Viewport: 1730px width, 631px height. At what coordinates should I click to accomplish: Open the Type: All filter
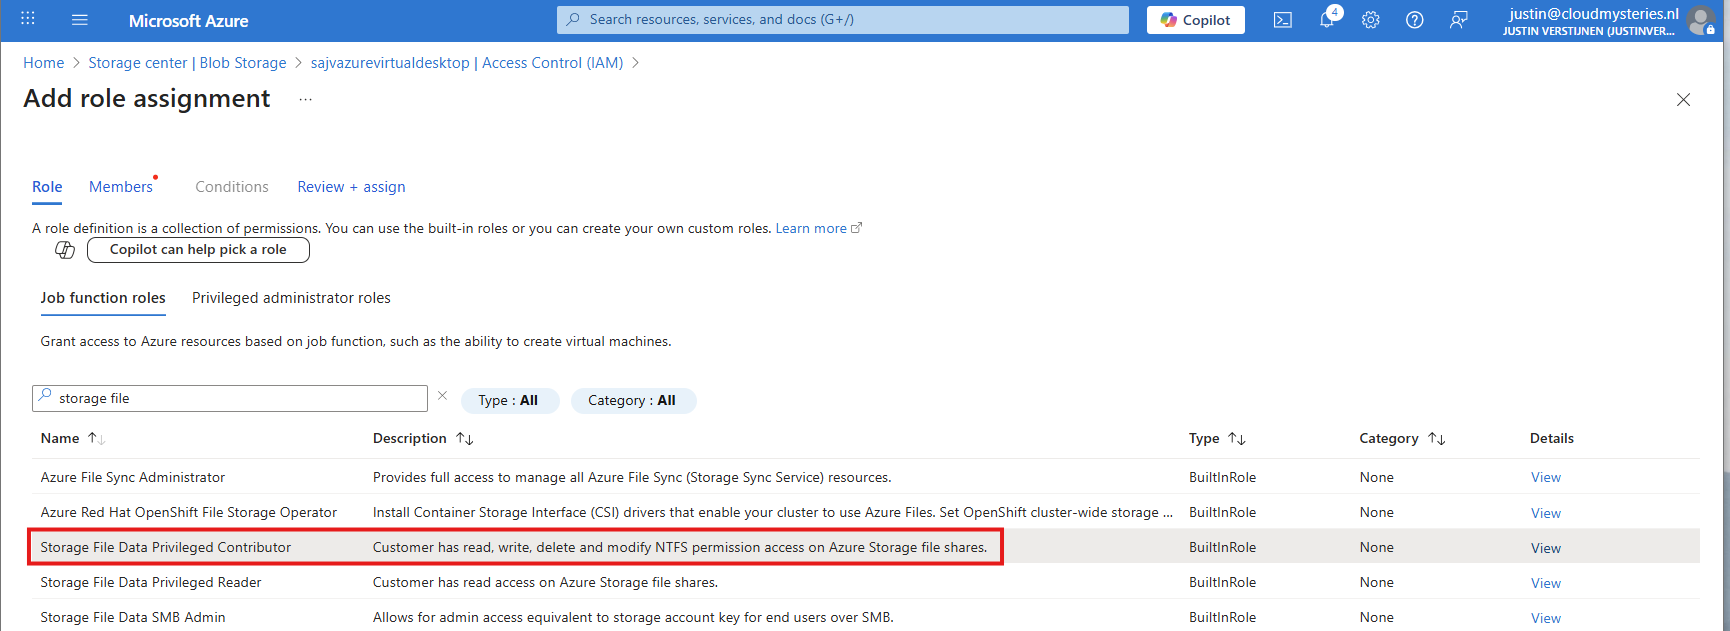click(509, 400)
